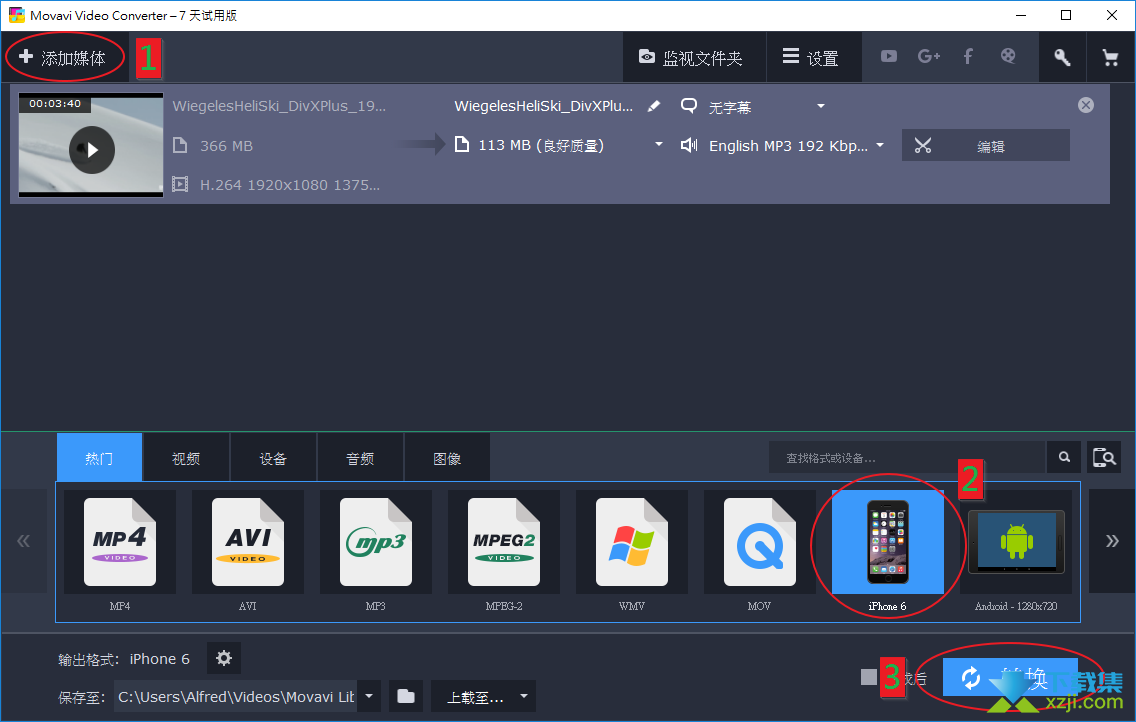Click the output file name WiegelesHeliSki_DivXPlu...

coord(543,106)
